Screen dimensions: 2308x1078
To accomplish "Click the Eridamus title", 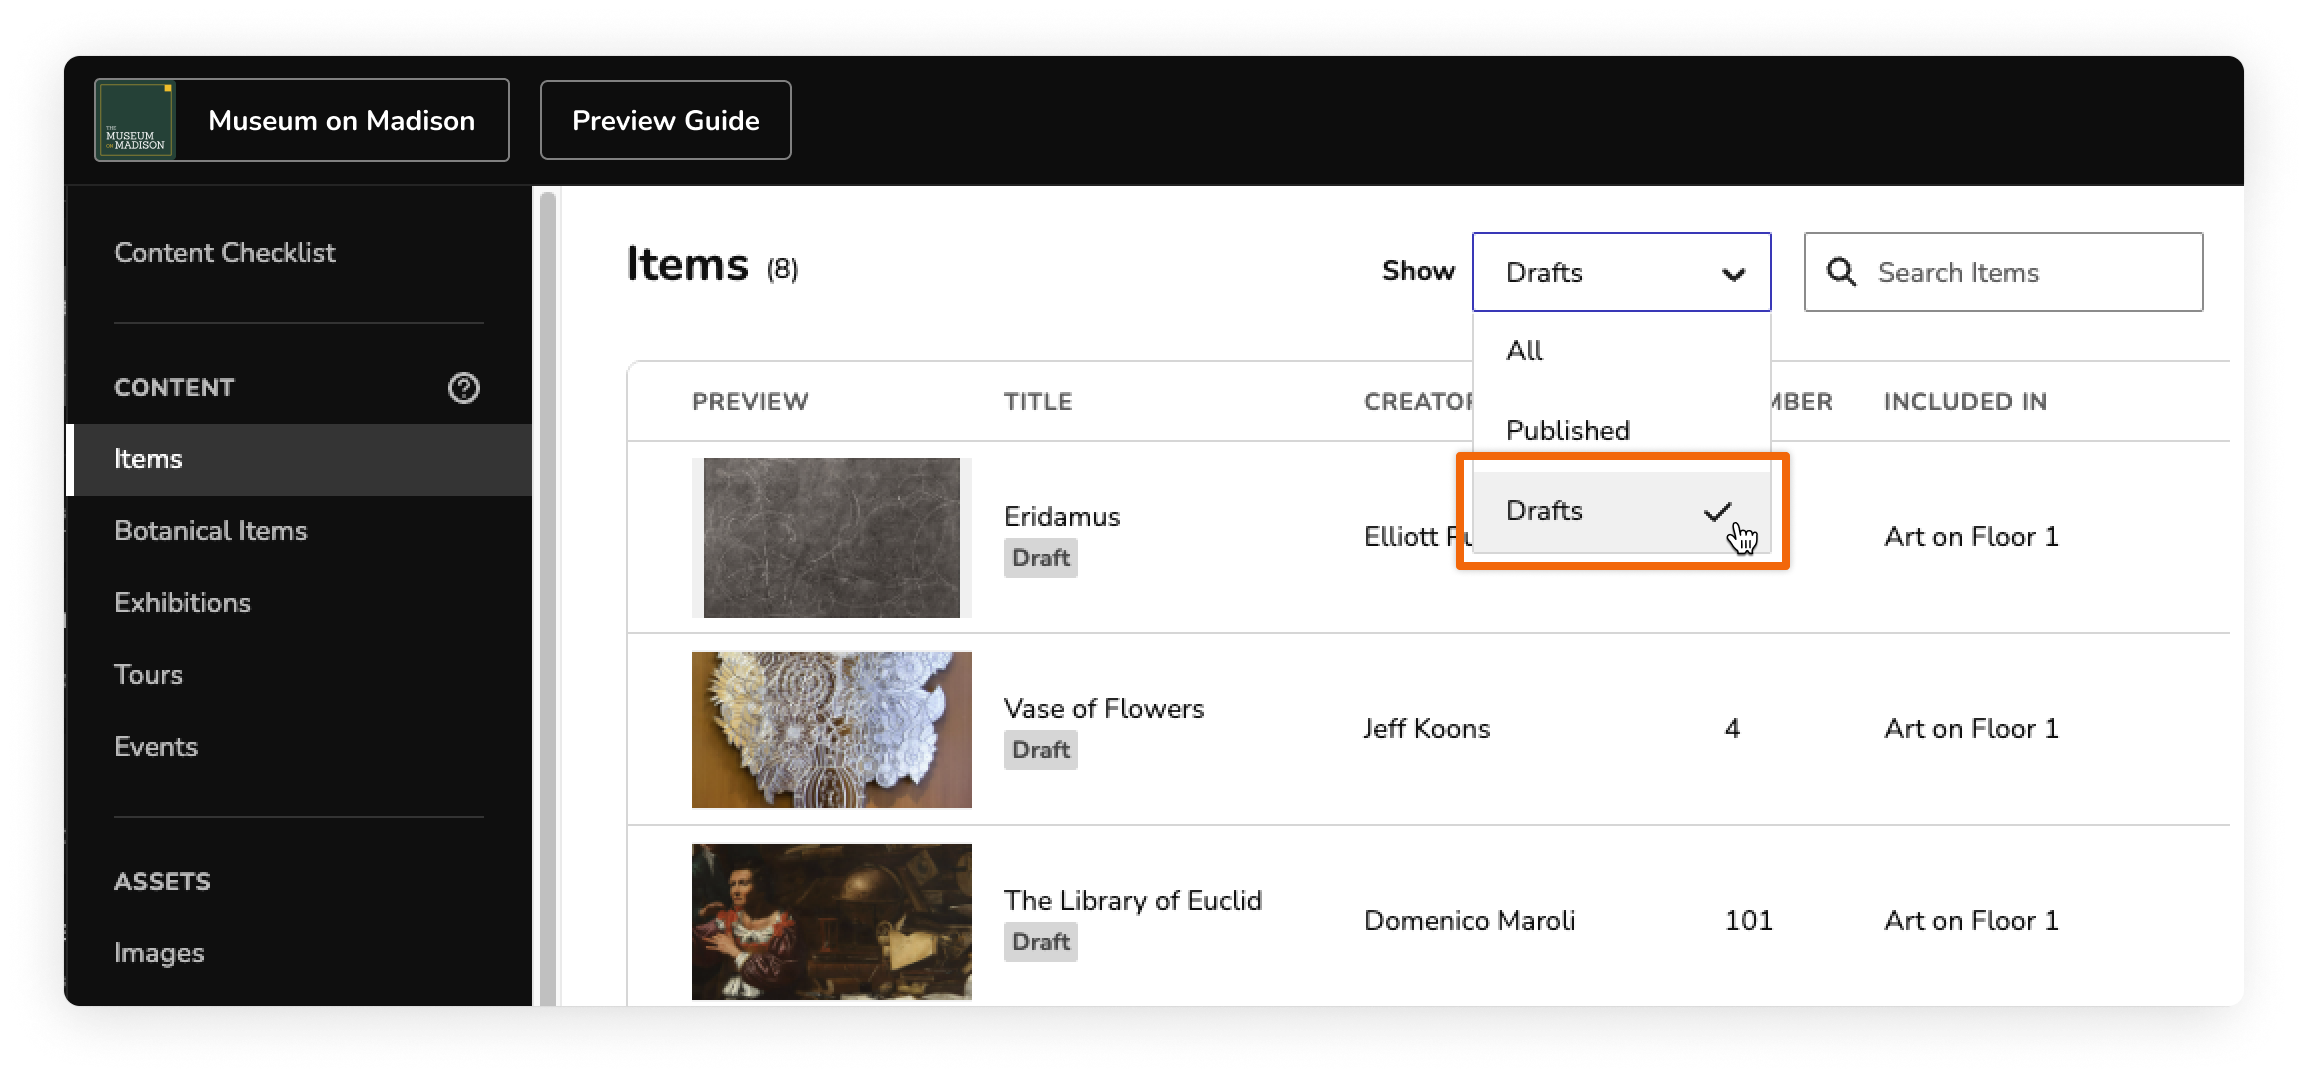I will (x=1062, y=517).
